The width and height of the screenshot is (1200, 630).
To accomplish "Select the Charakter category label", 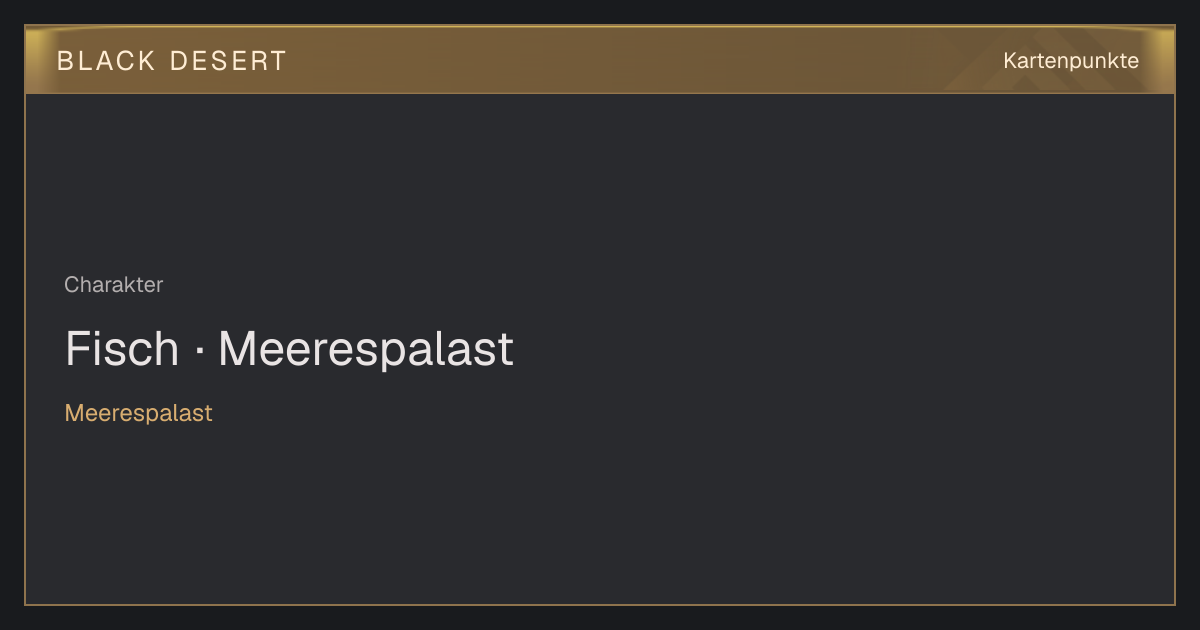I will coord(113,285).
